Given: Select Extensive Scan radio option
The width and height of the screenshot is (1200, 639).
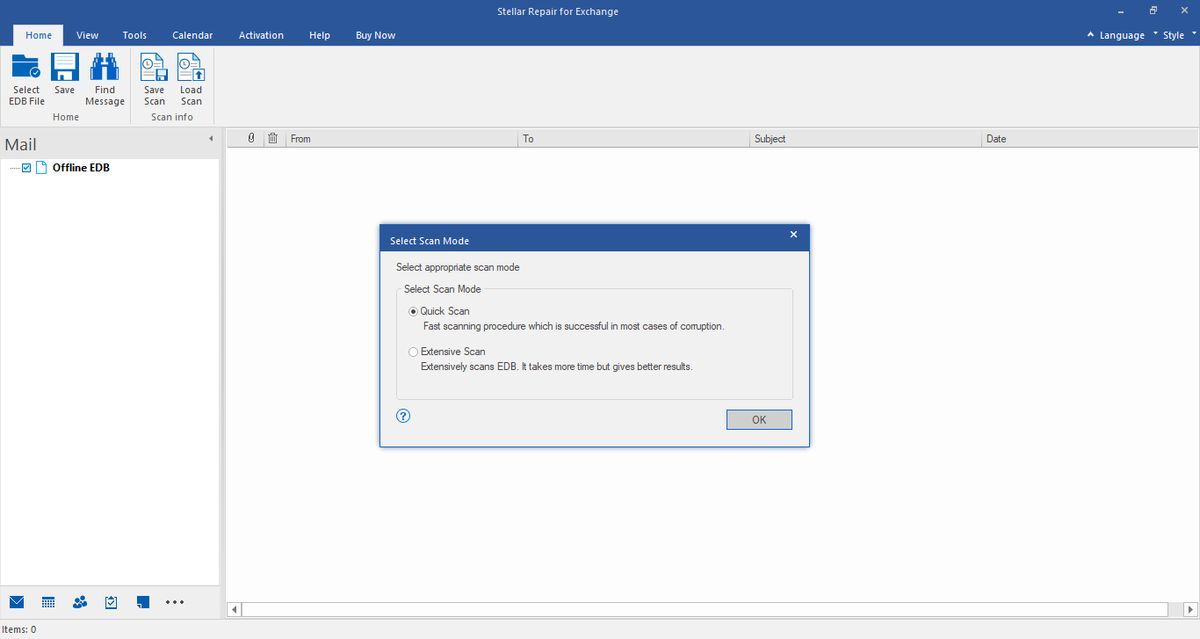Looking at the screenshot, I should pyautogui.click(x=414, y=352).
